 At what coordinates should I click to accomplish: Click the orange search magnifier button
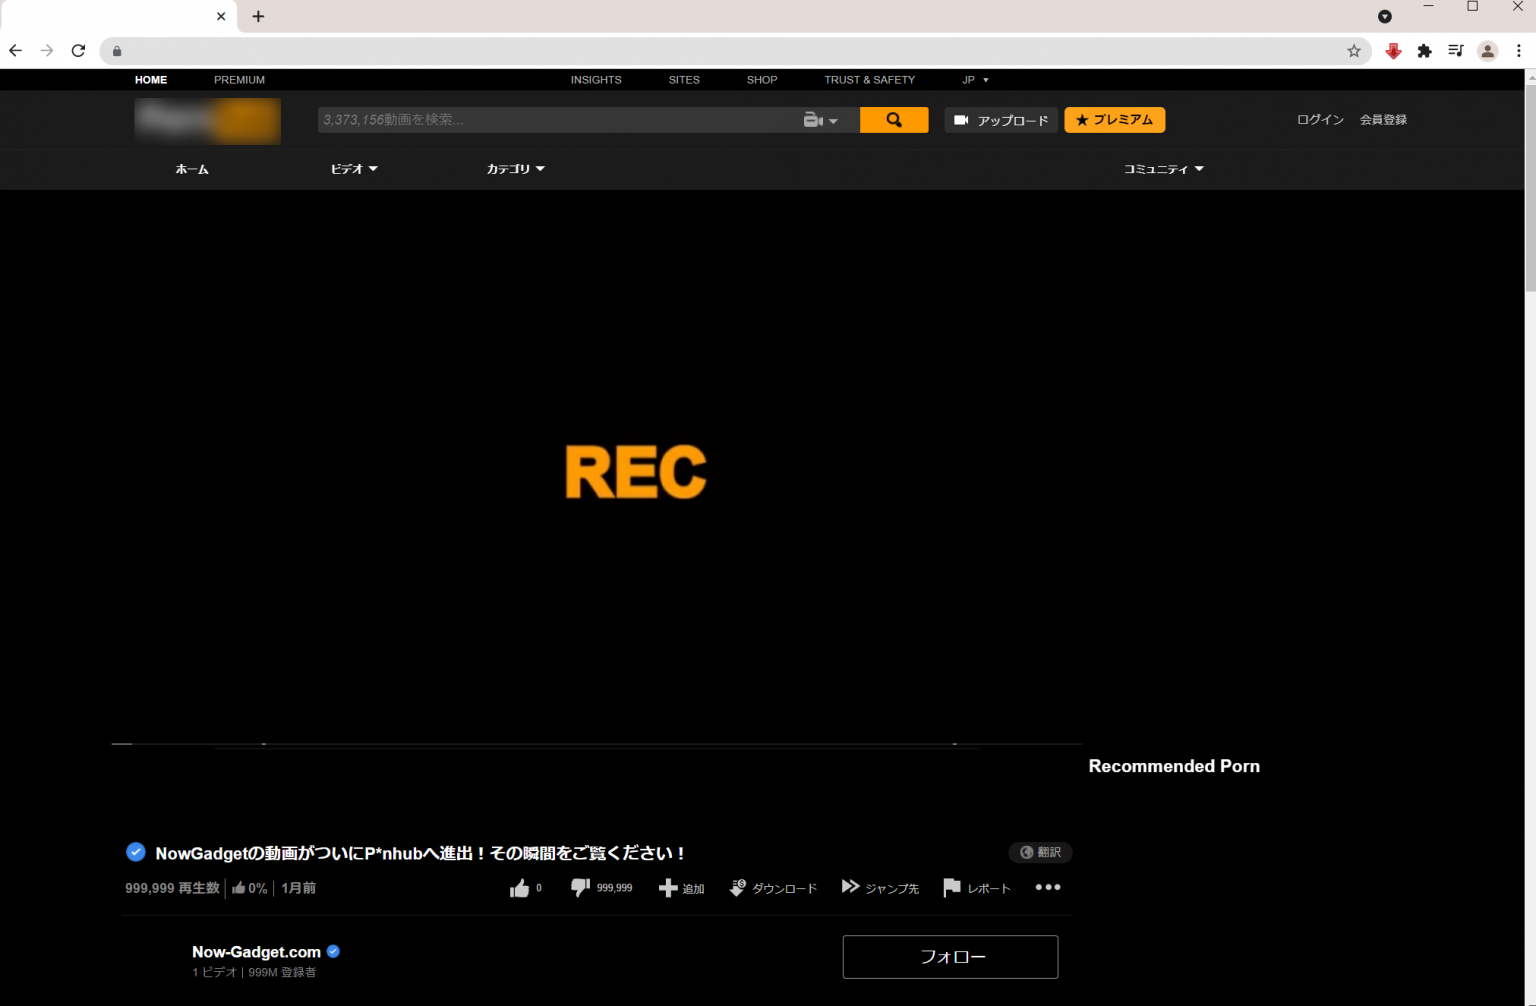[894, 120]
